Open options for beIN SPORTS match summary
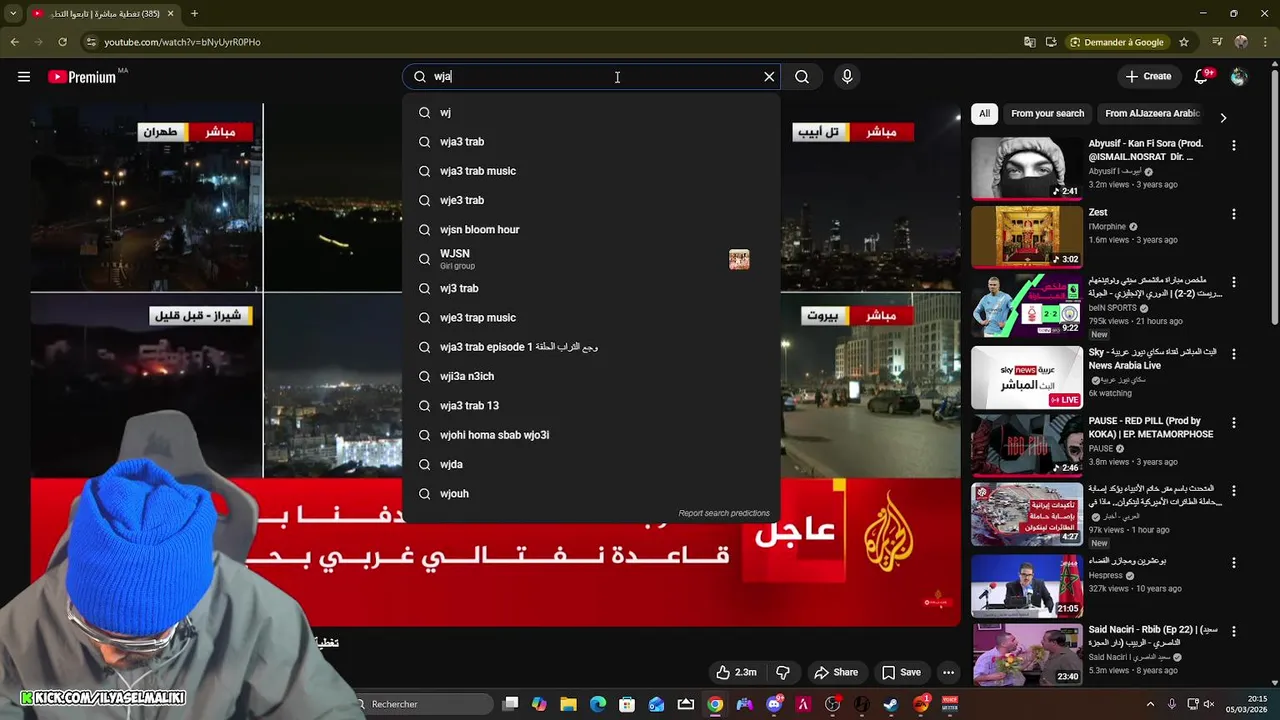This screenshot has width=1280, height=720. pyautogui.click(x=1233, y=282)
